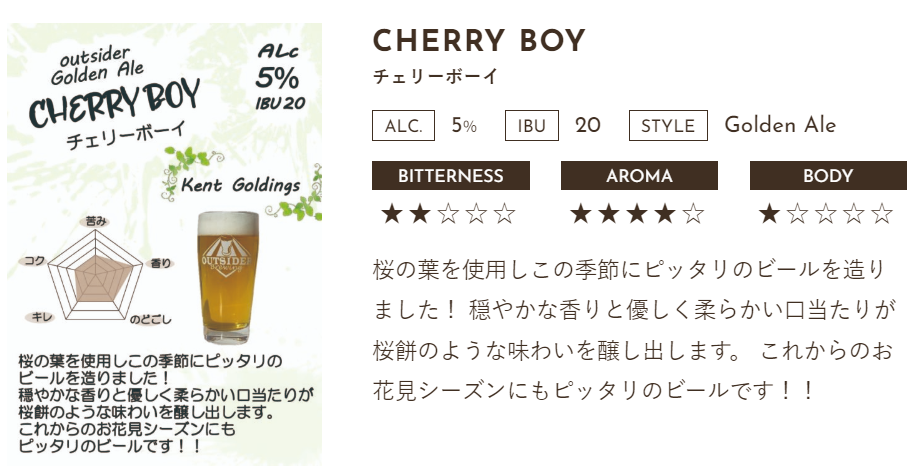Click the ALc 5% IBU 20 poster text
The image size is (921, 474).
click(277, 76)
